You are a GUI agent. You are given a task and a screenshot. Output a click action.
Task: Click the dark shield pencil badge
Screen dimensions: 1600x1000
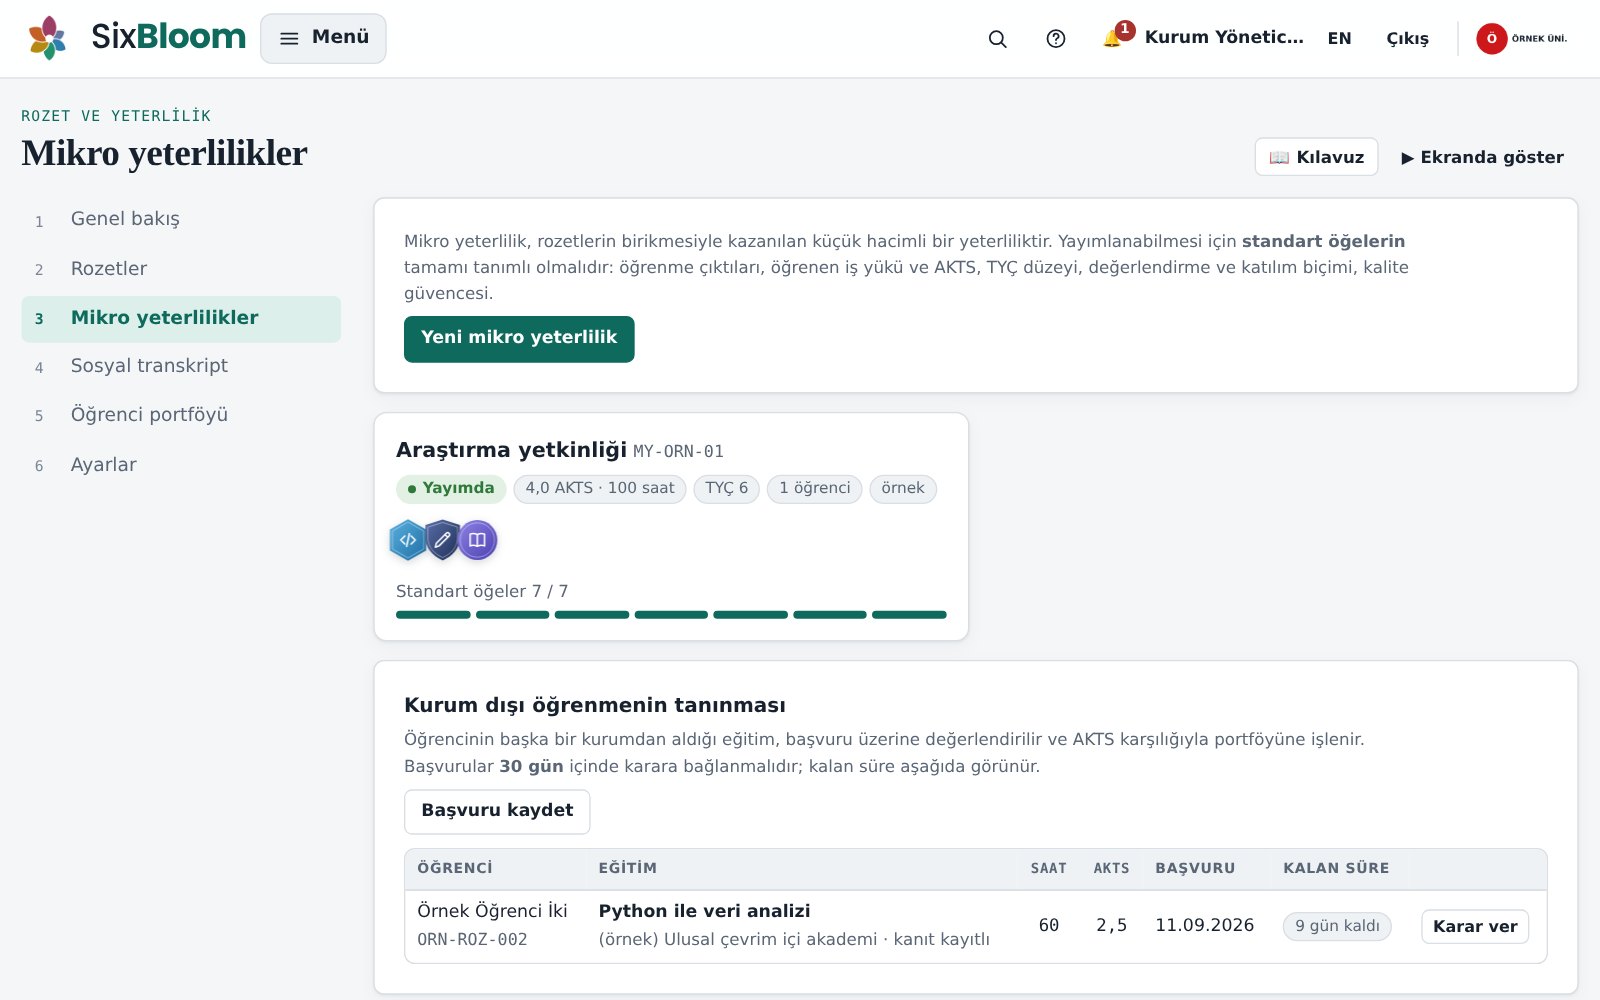pyautogui.click(x=443, y=540)
